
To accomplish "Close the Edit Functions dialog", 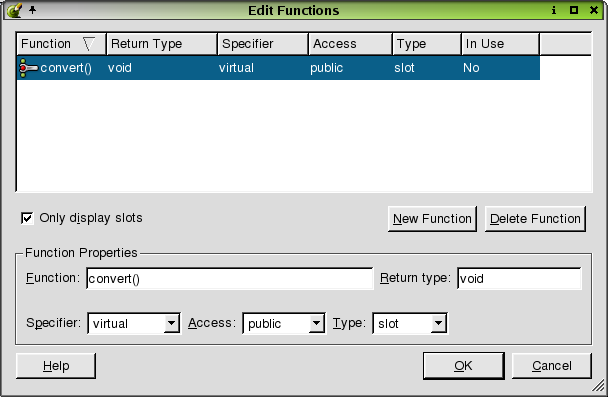I will (594, 10).
